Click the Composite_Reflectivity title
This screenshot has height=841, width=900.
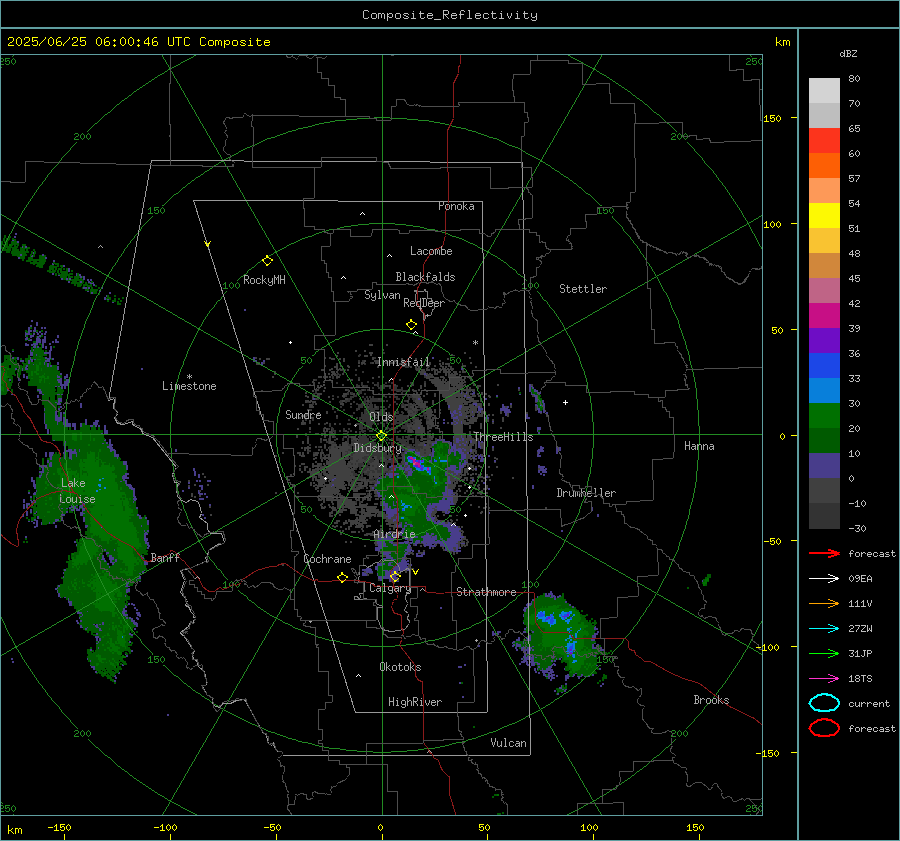pyautogui.click(x=450, y=15)
